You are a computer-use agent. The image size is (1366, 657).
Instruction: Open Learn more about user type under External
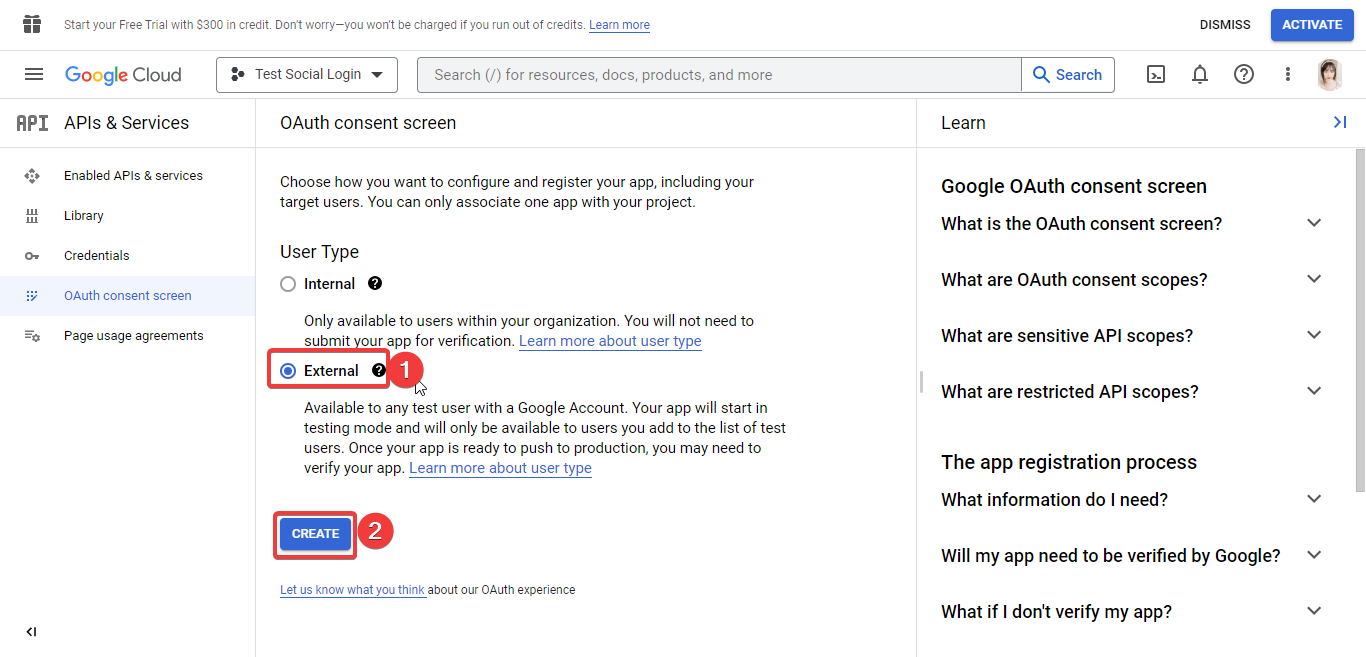[x=500, y=468]
